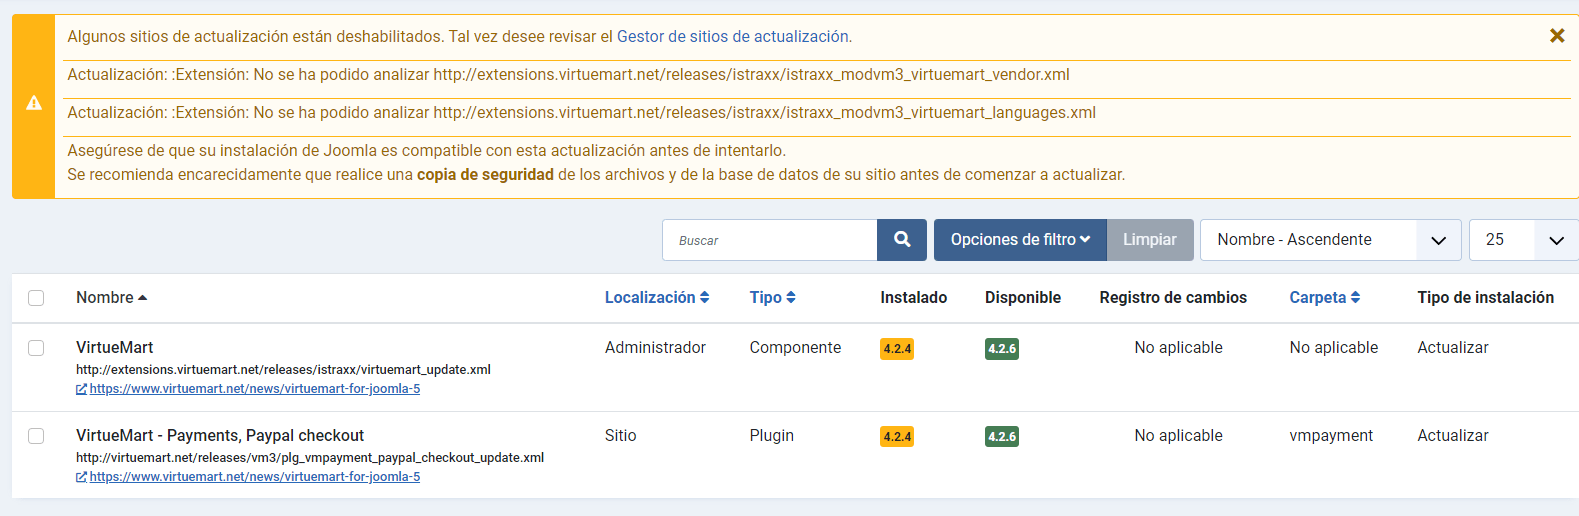
Task: Click the 'Sitio' location cell
Action: 621,436
